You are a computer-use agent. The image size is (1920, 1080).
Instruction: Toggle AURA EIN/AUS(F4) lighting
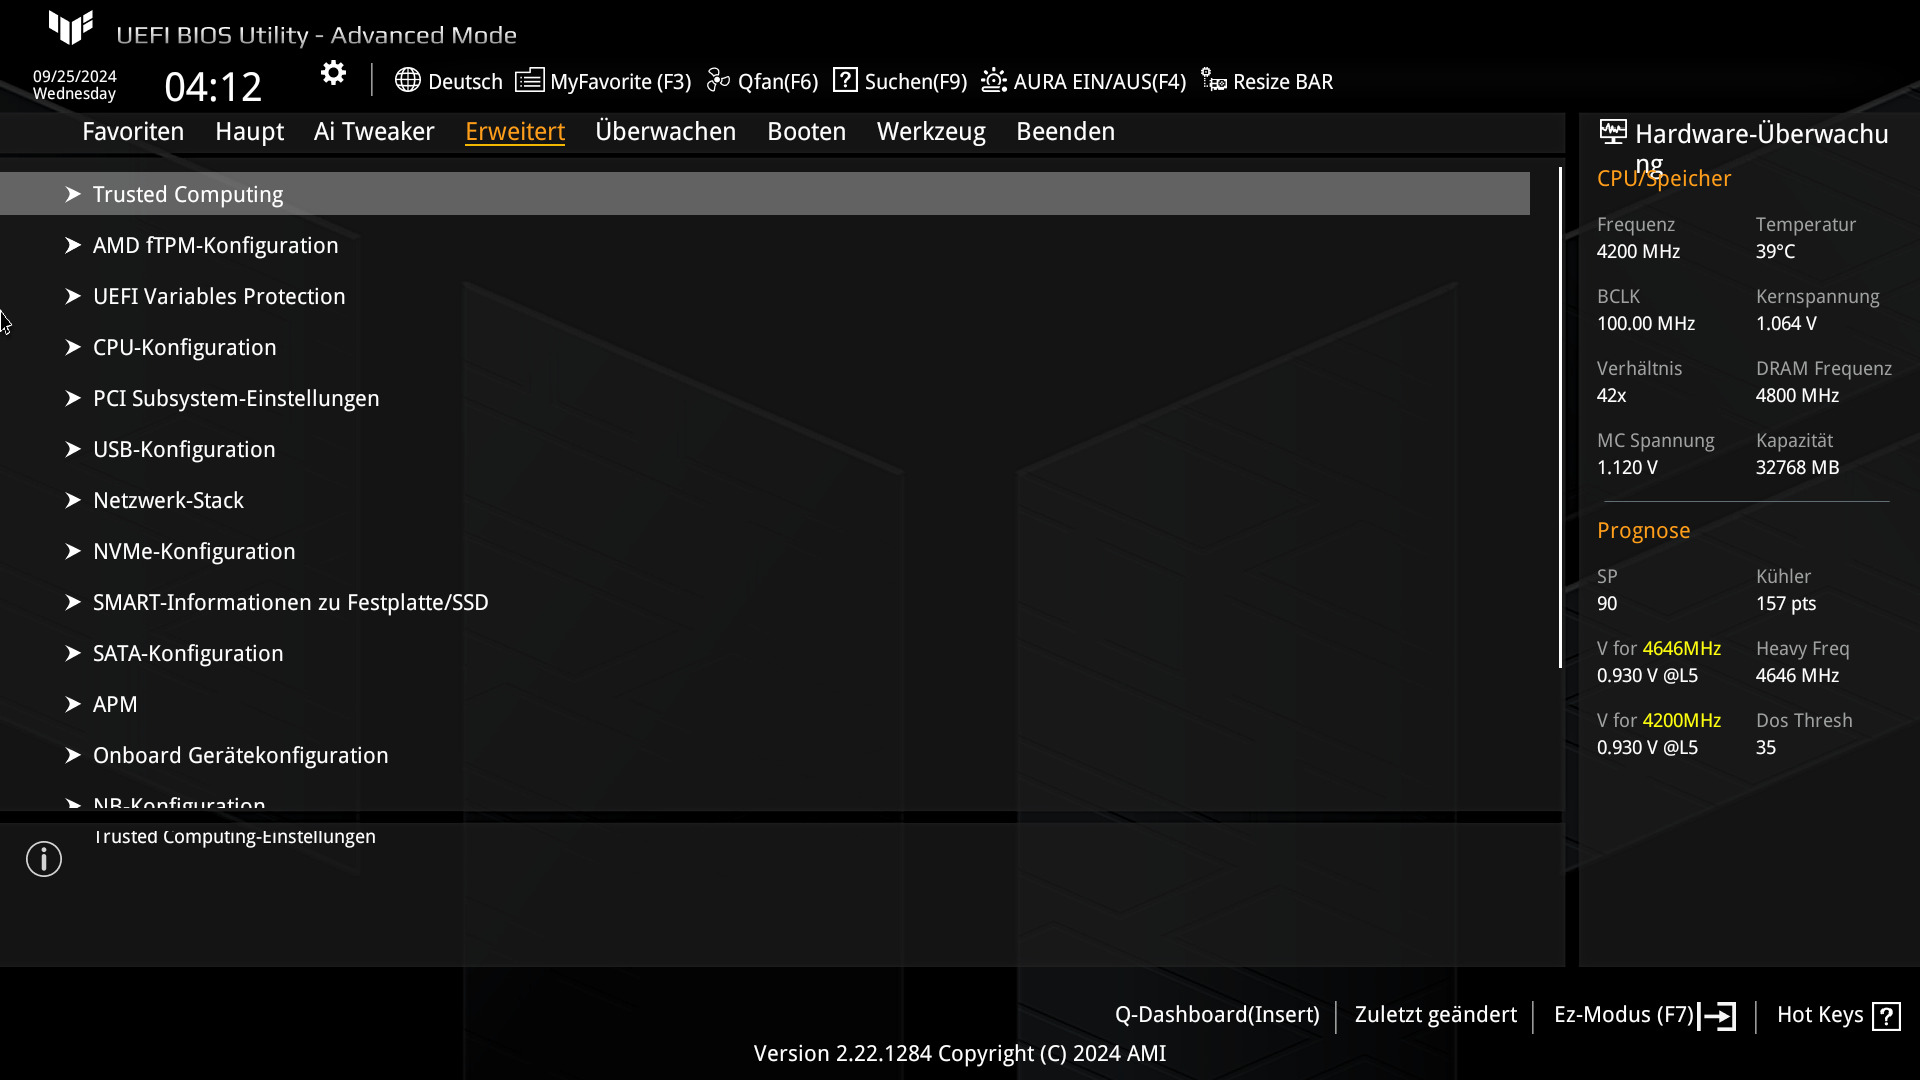coord(1083,81)
